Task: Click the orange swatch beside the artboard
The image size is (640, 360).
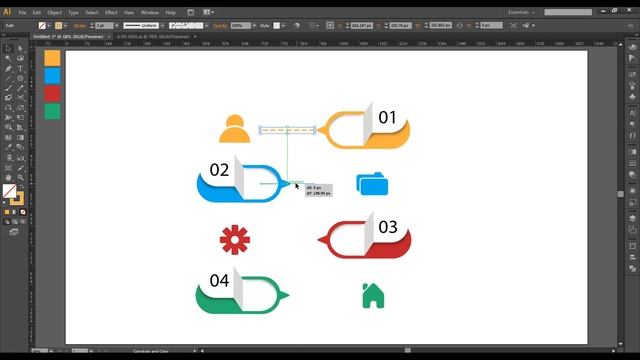Action: (x=52, y=58)
